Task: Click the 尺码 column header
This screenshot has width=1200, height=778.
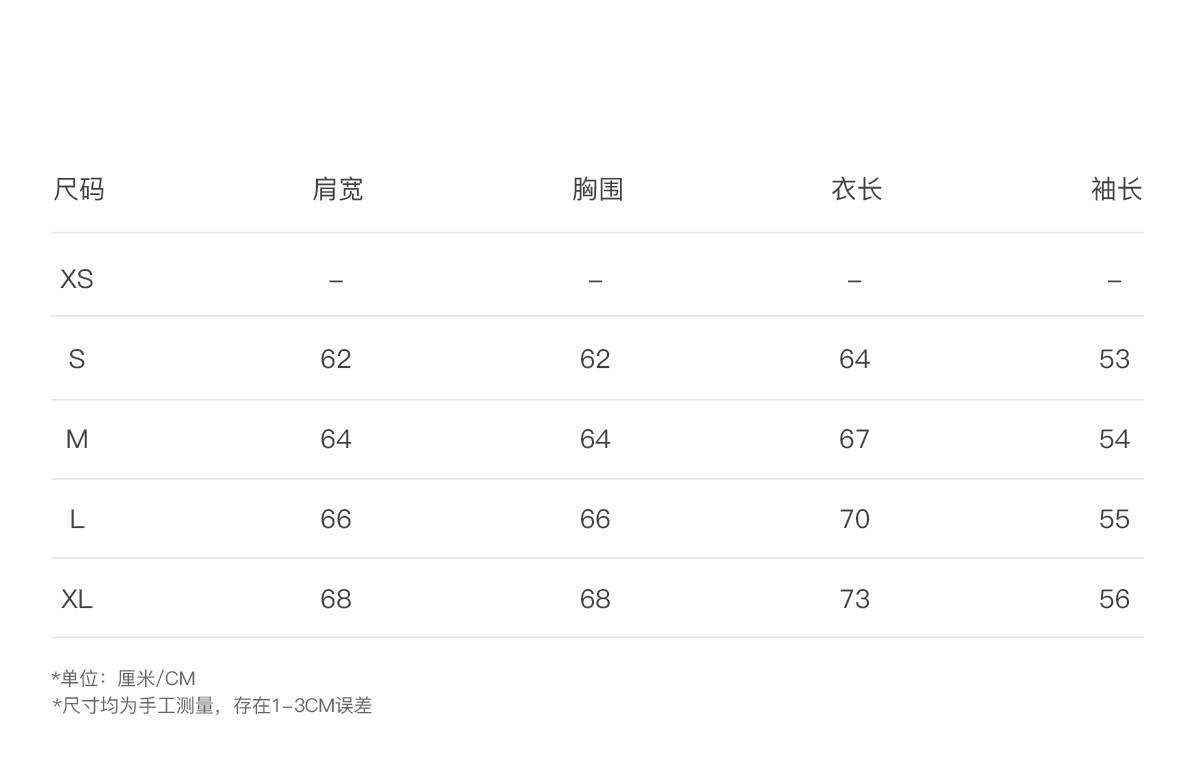Action: point(78,189)
